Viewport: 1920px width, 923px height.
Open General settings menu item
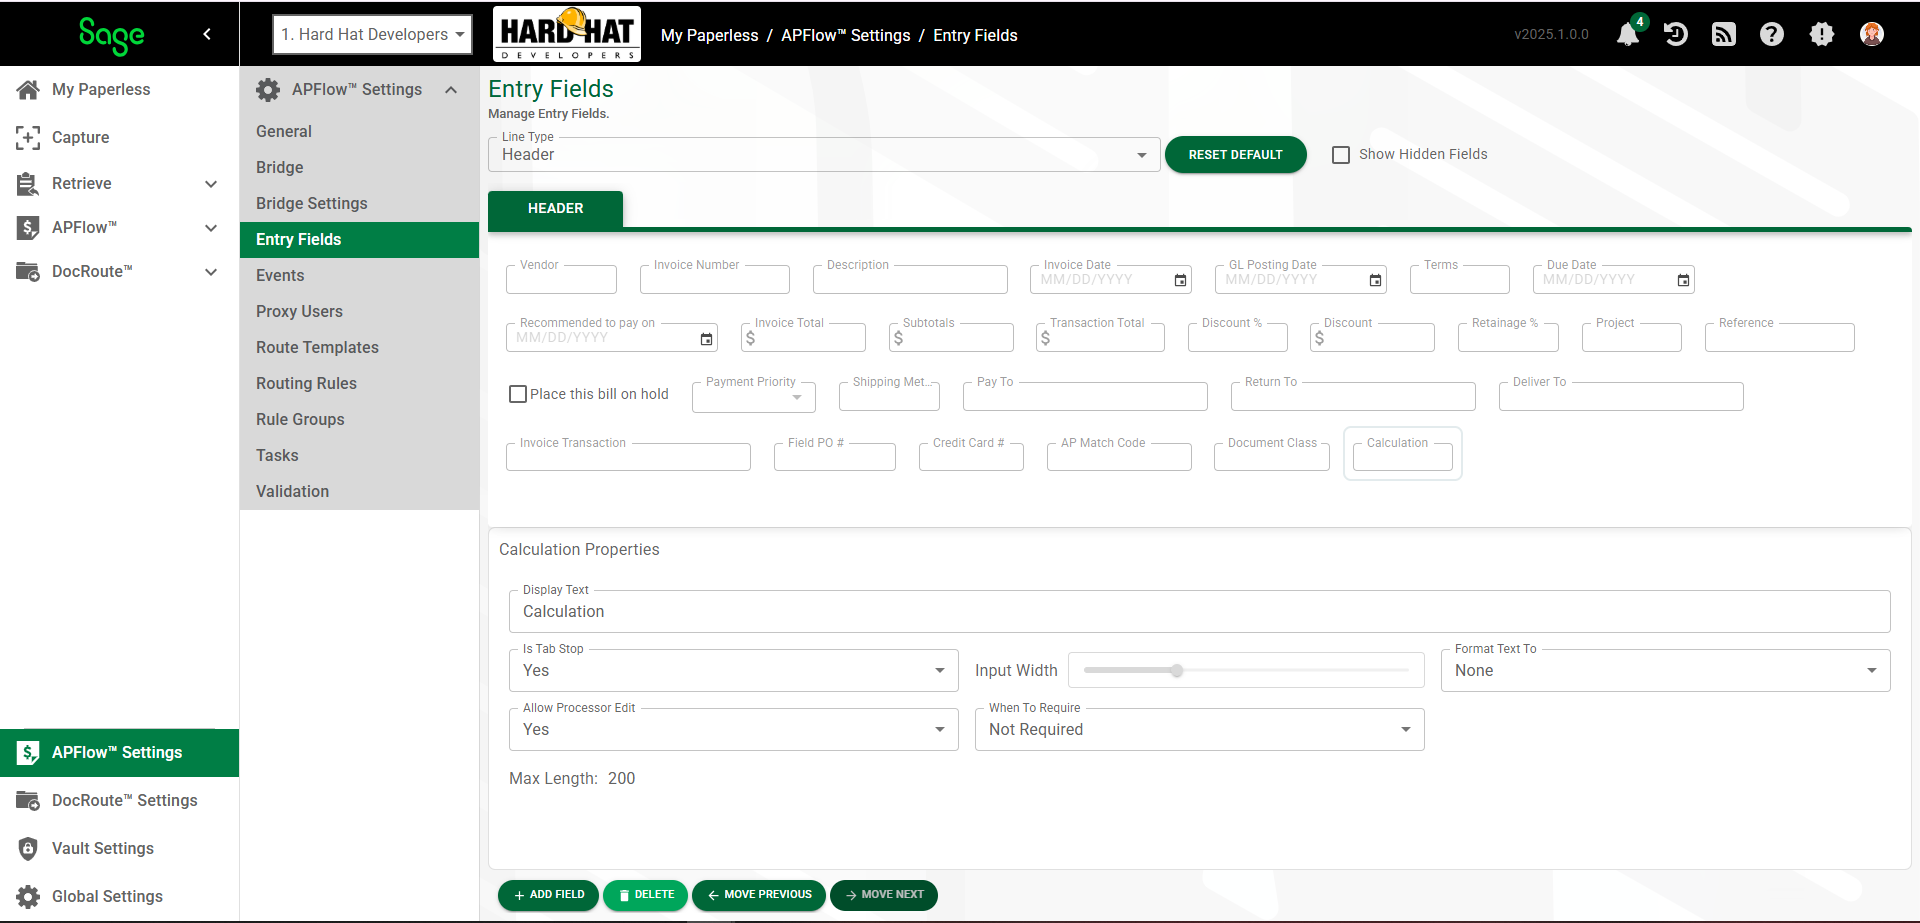[359, 131]
